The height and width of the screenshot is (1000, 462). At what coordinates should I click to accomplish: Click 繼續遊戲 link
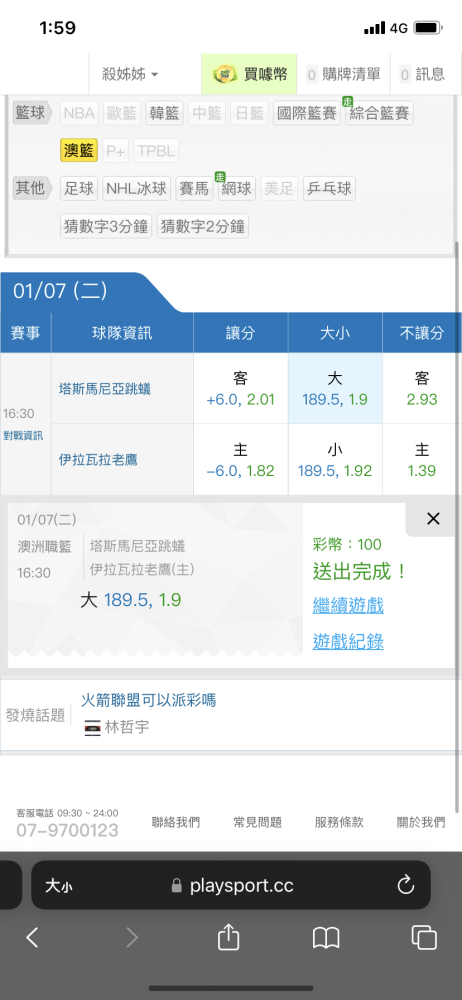click(x=348, y=605)
